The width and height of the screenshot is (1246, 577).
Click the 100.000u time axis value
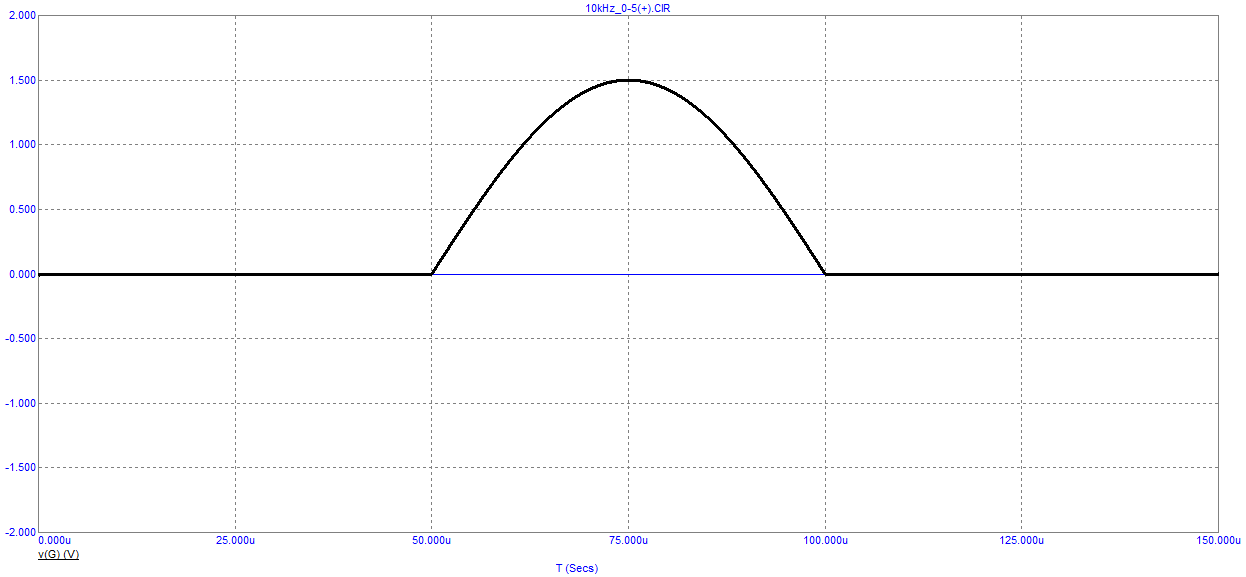click(825, 541)
